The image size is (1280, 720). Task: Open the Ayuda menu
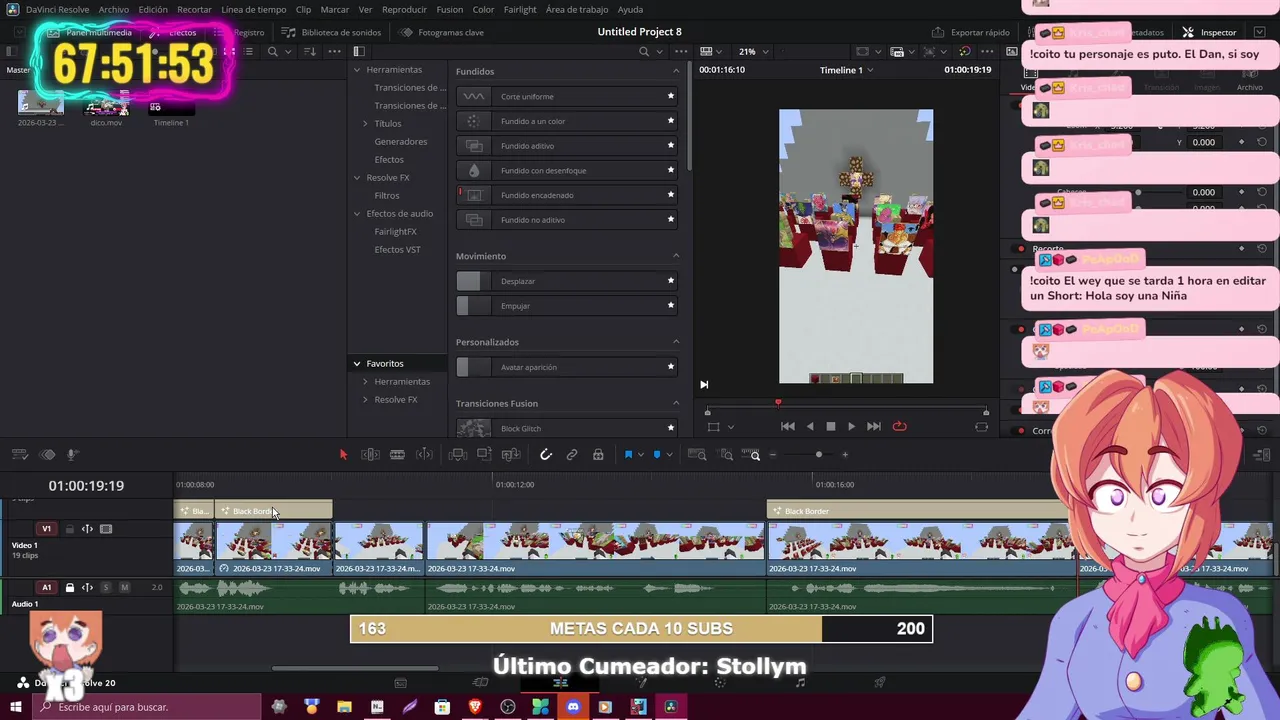pyautogui.click(x=631, y=9)
